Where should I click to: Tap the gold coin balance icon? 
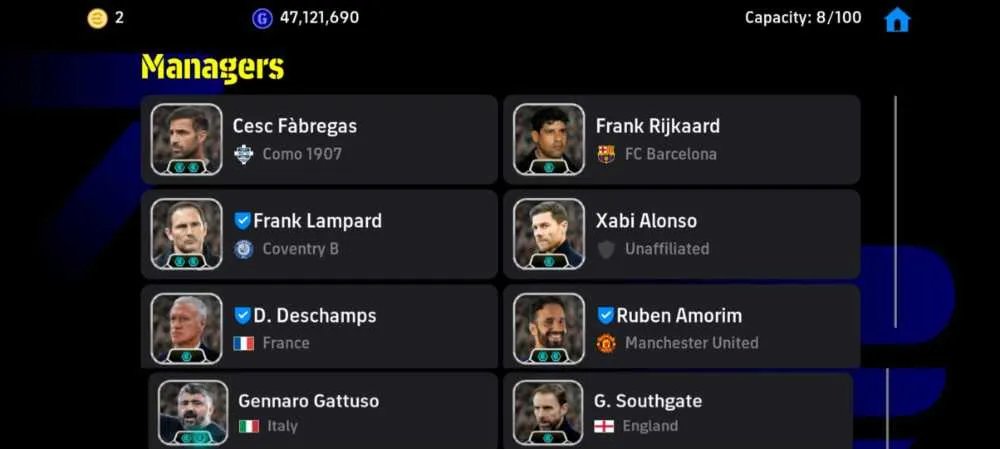point(97,18)
